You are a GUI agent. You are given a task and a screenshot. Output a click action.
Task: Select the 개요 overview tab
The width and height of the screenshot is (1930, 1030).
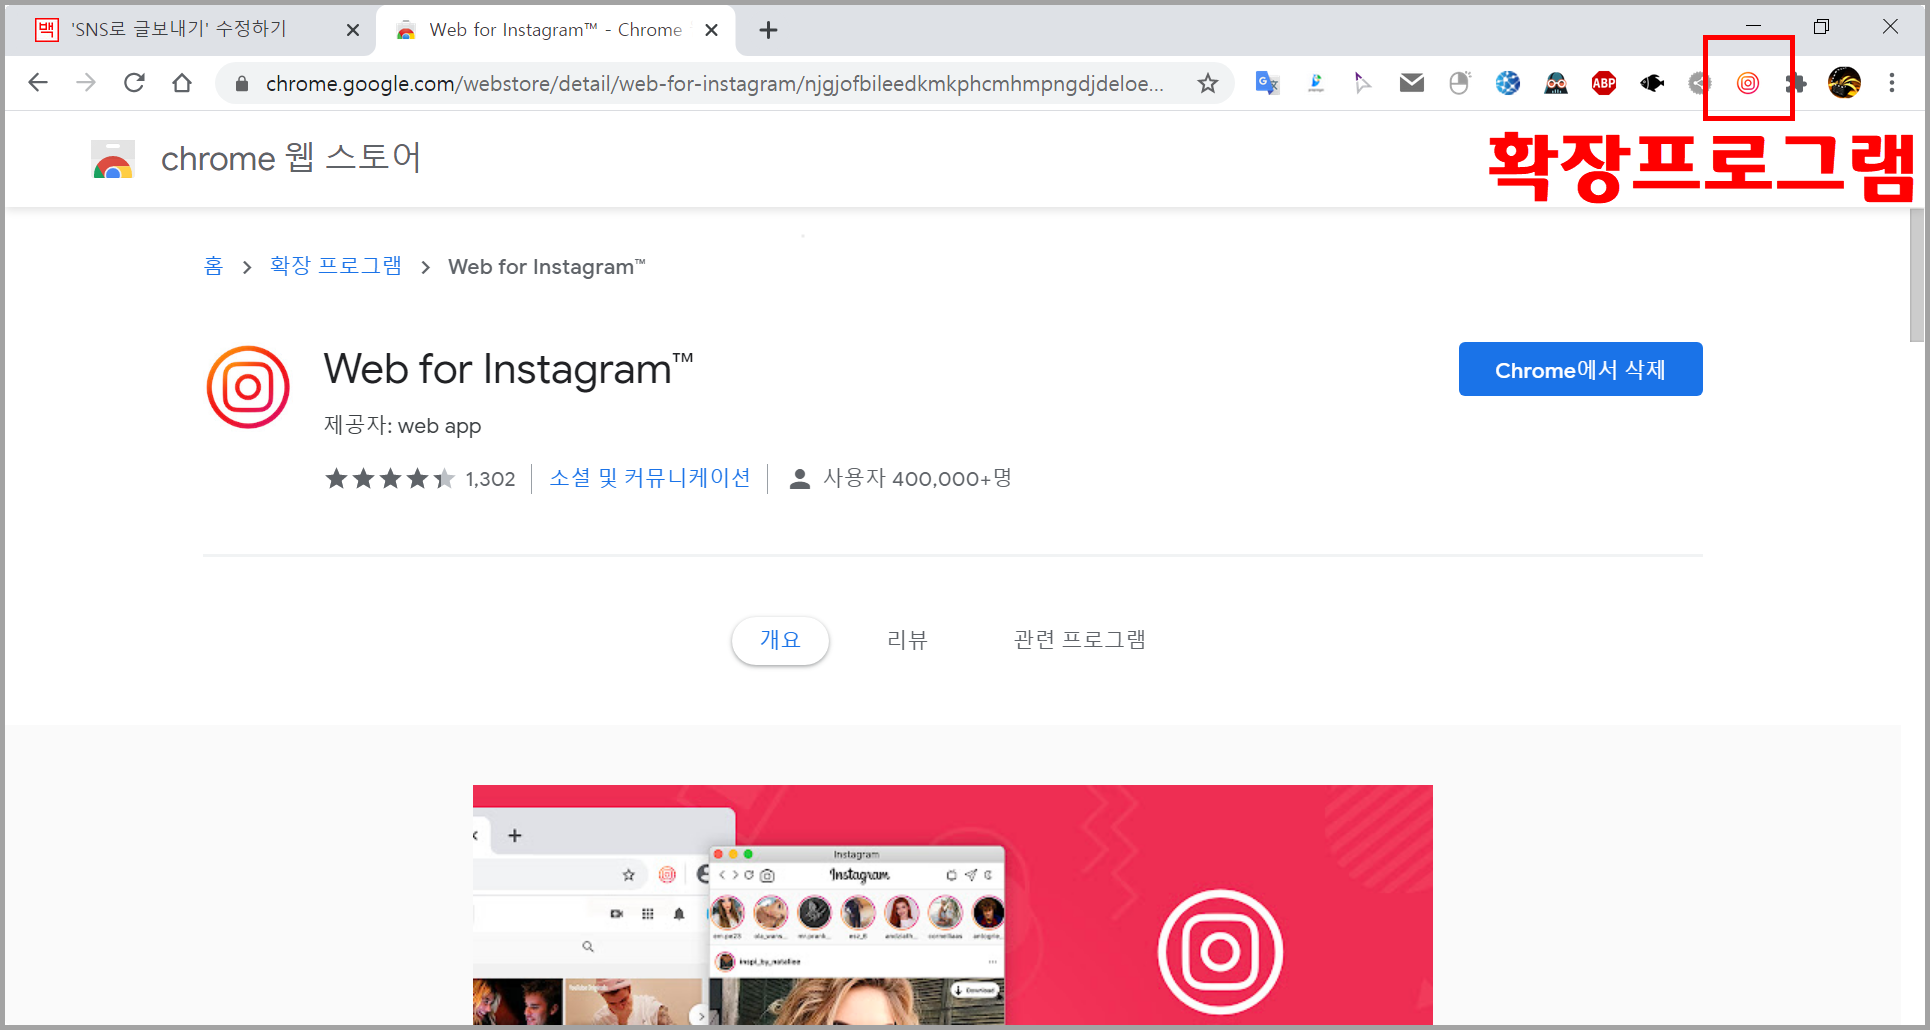(x=780, y=640)
